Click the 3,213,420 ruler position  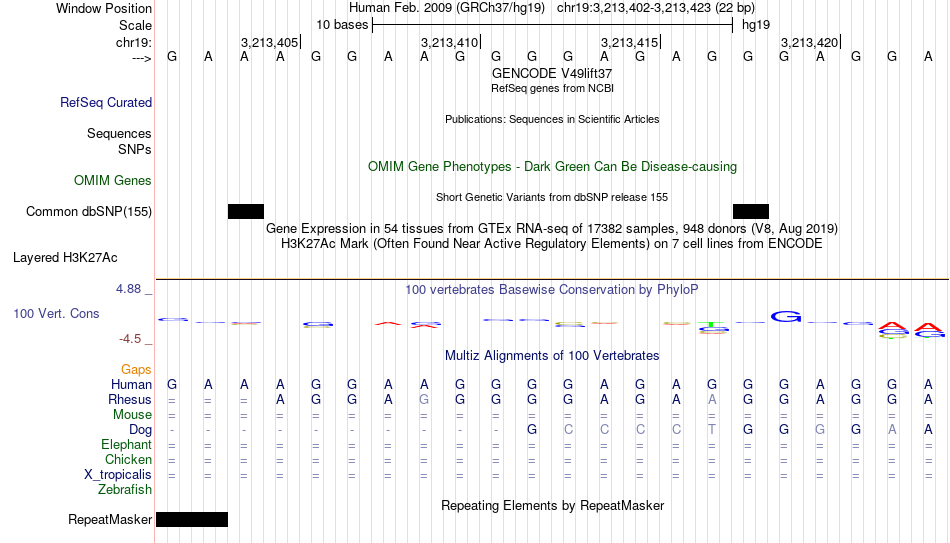click(809, 42)
